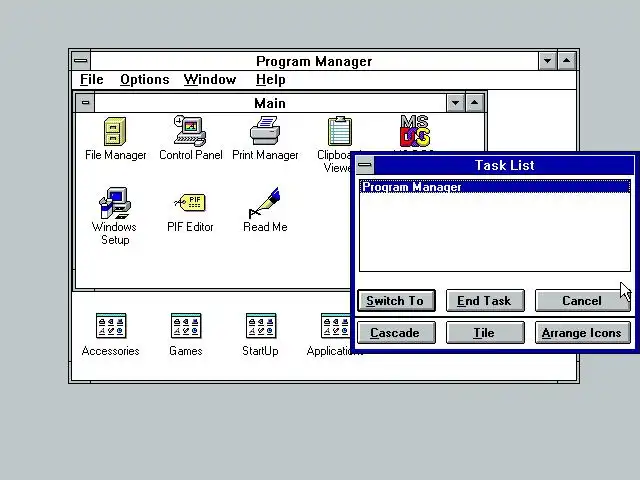Select the Print Manager icon
Screen dimensions: 640x480
coord(265,131)
